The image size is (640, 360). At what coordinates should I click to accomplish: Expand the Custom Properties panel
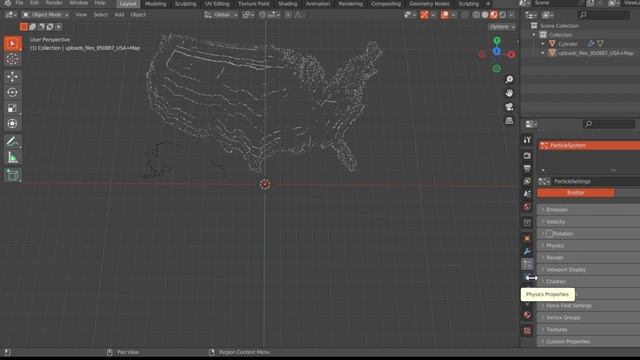pyautogui.click(x=588, y=342)
